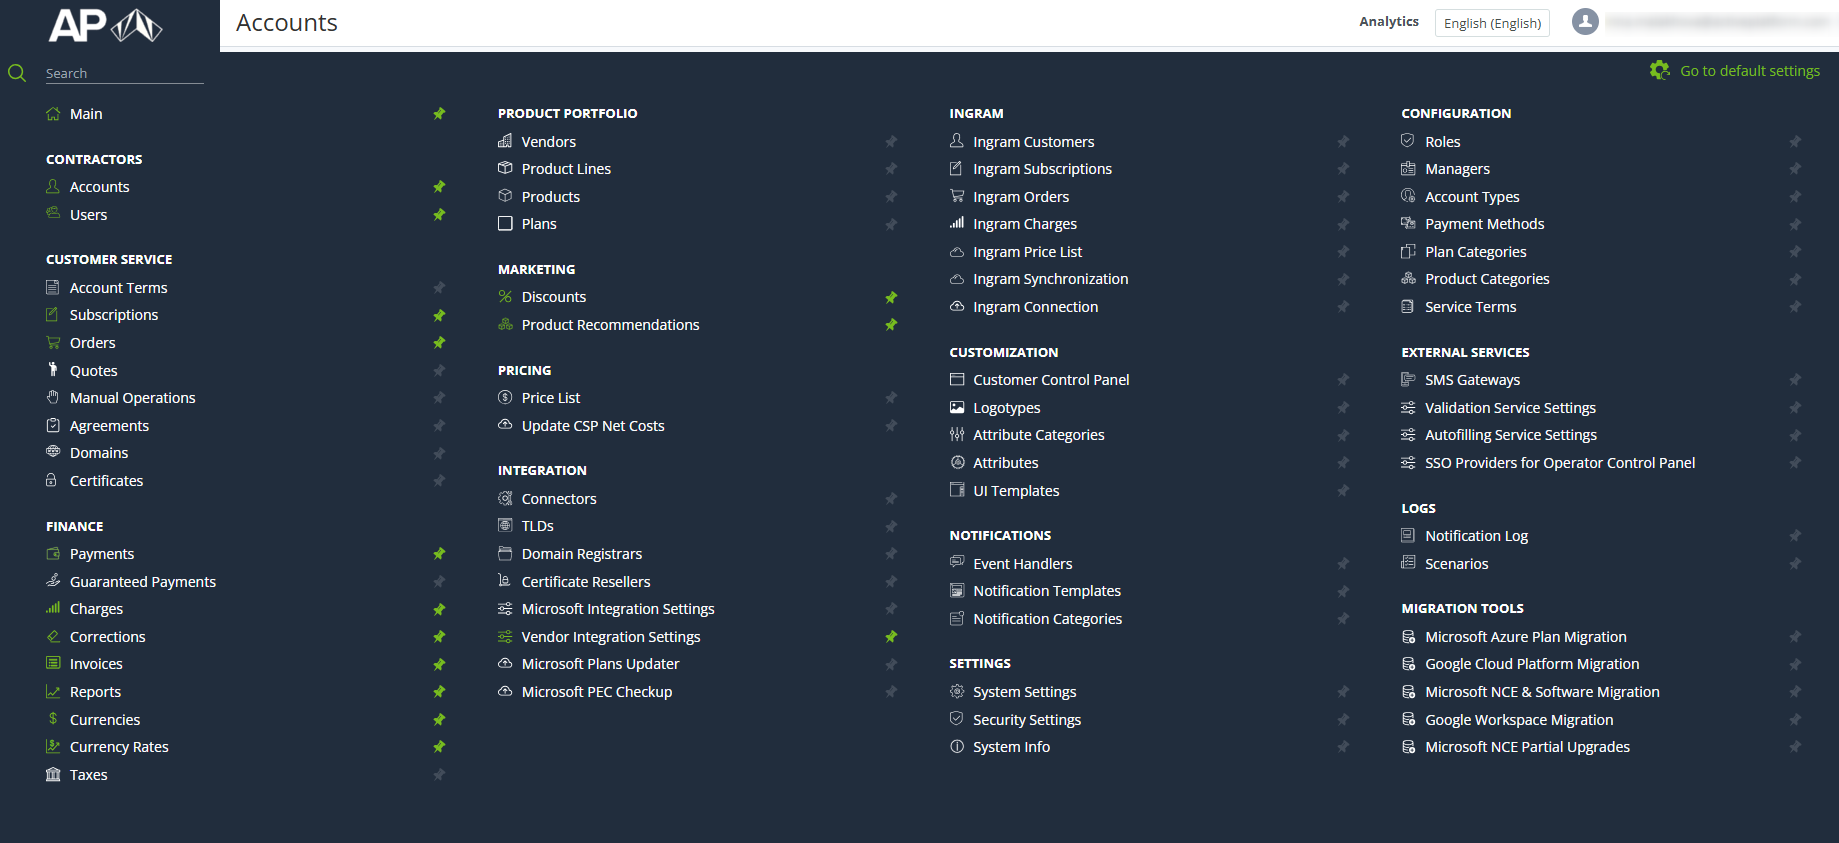Open Microsoft Plans Updater

pyautogui.click(x=600, y=664)
